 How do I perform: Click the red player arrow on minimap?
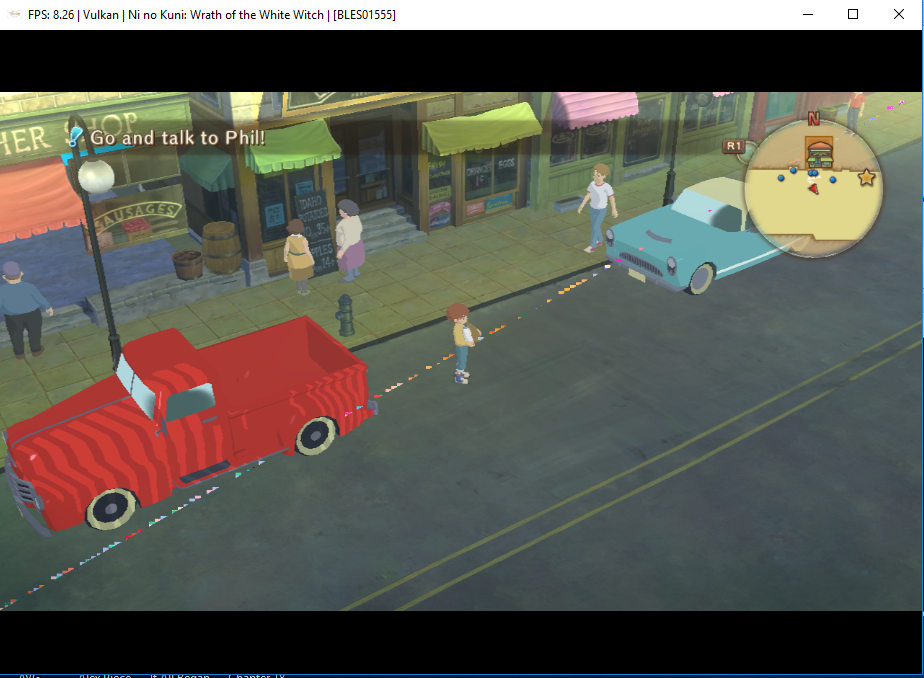point(814,188)
